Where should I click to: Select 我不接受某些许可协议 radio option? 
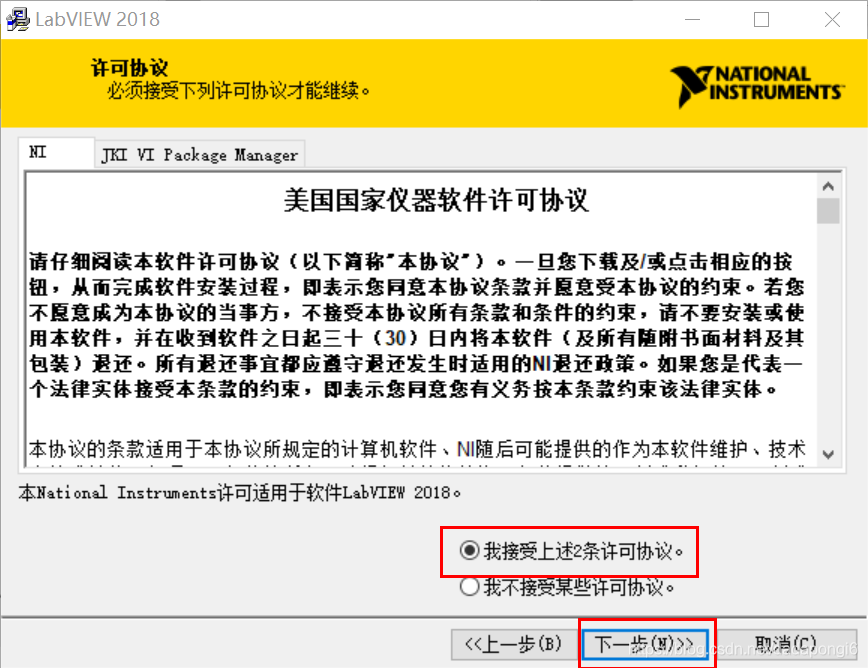point(470,587)
